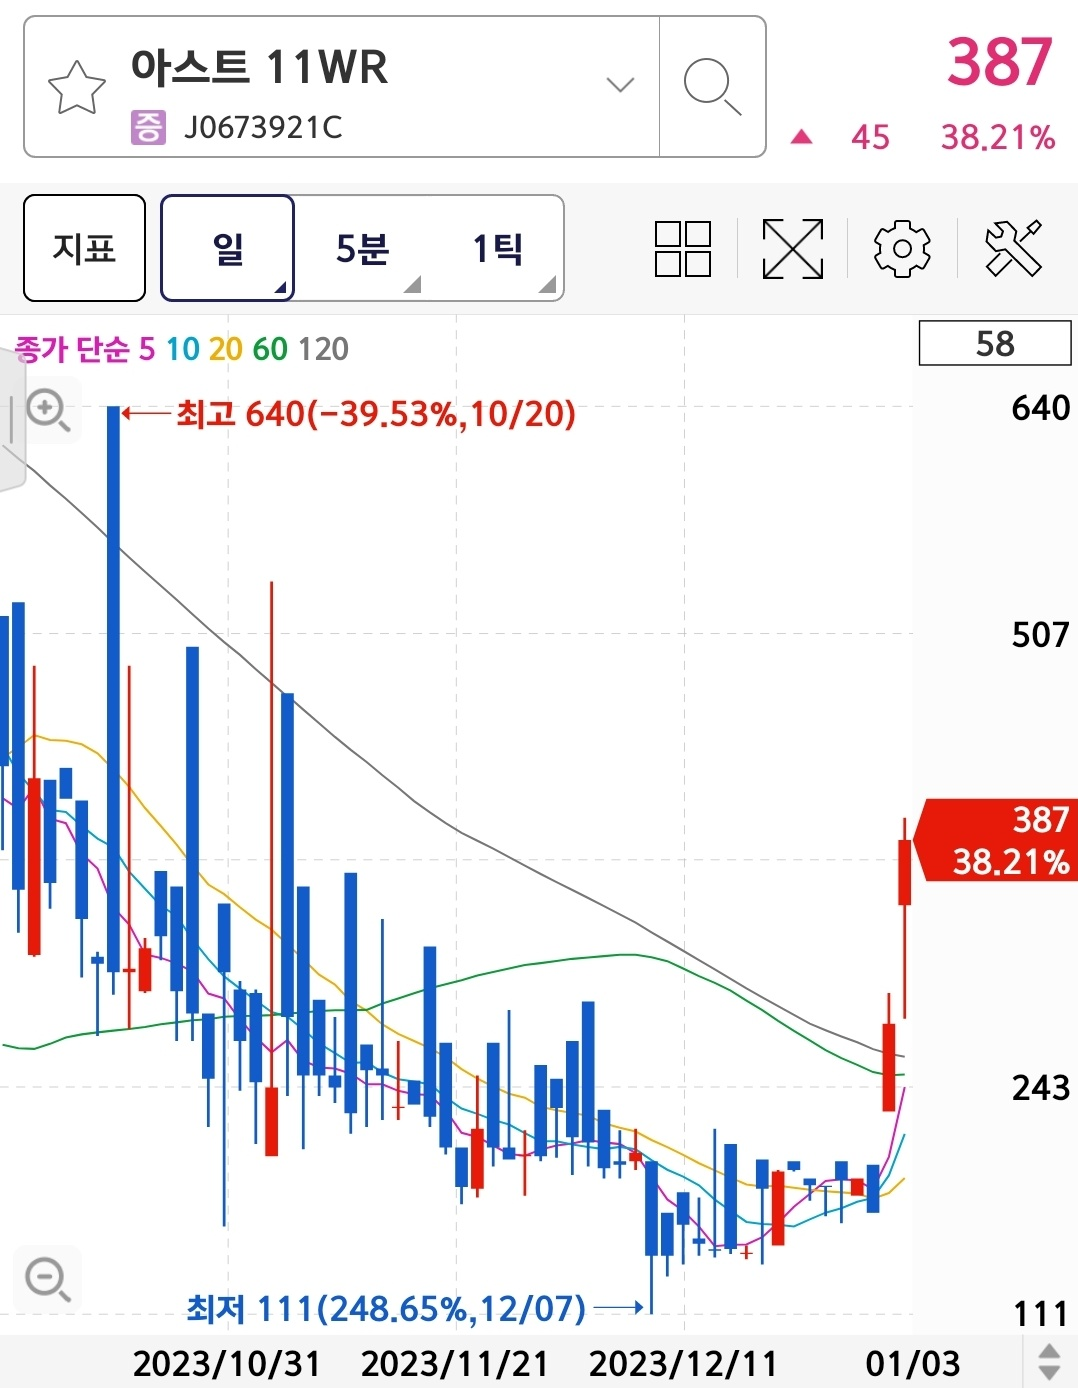Image resolution: width=1078 pixels, height=1388 pixels.
Task: Click the up/down stepper arrows at bottom right
Action: pos(1049,1362)
